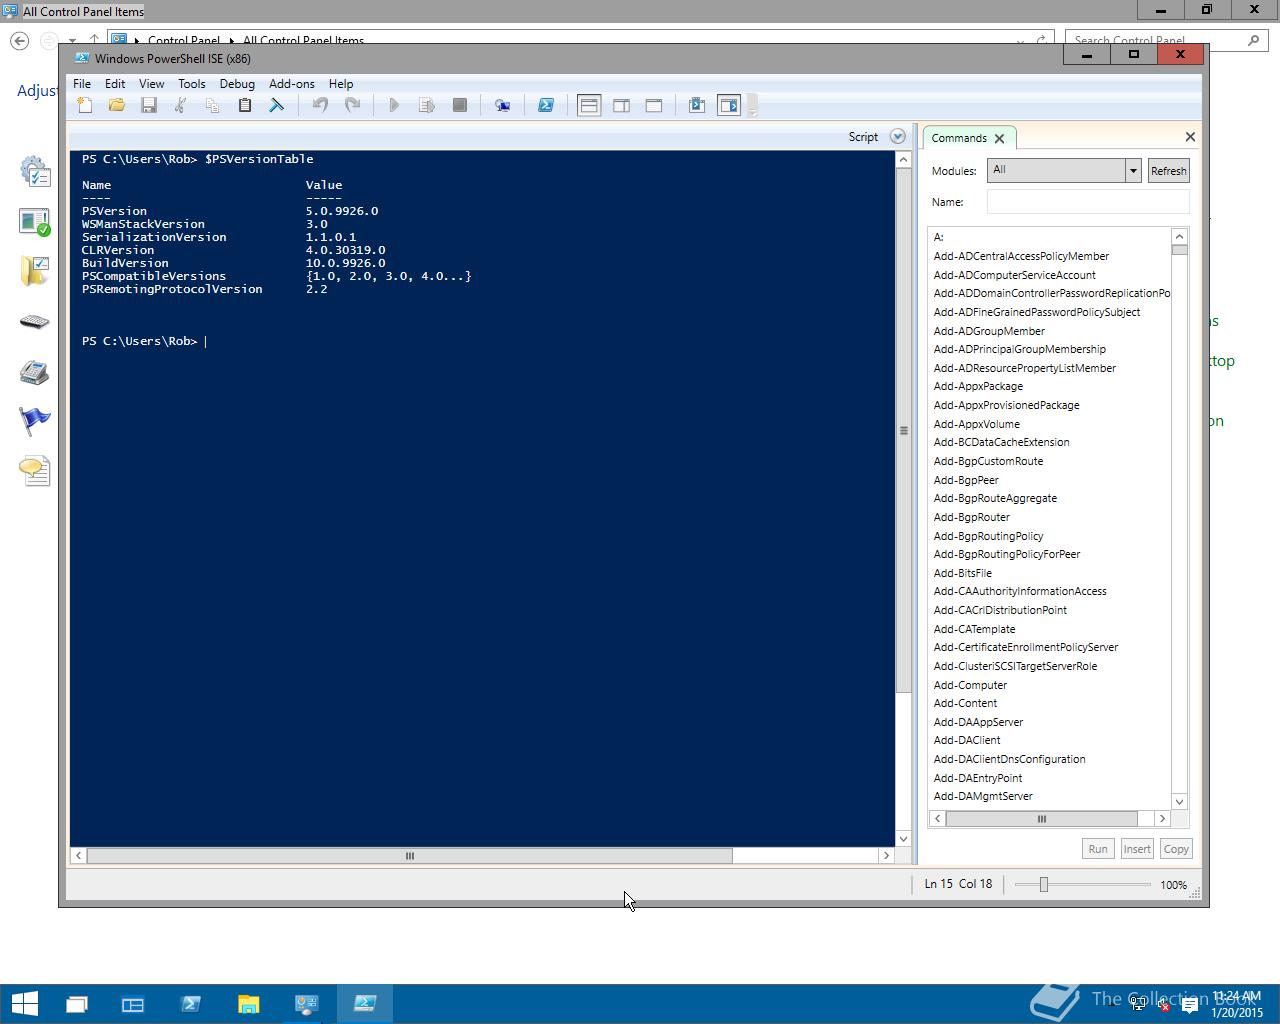The image size is (1280, 1024).
Task: Click the console horizontal scrollbar thumb
Action: (410, 856)
